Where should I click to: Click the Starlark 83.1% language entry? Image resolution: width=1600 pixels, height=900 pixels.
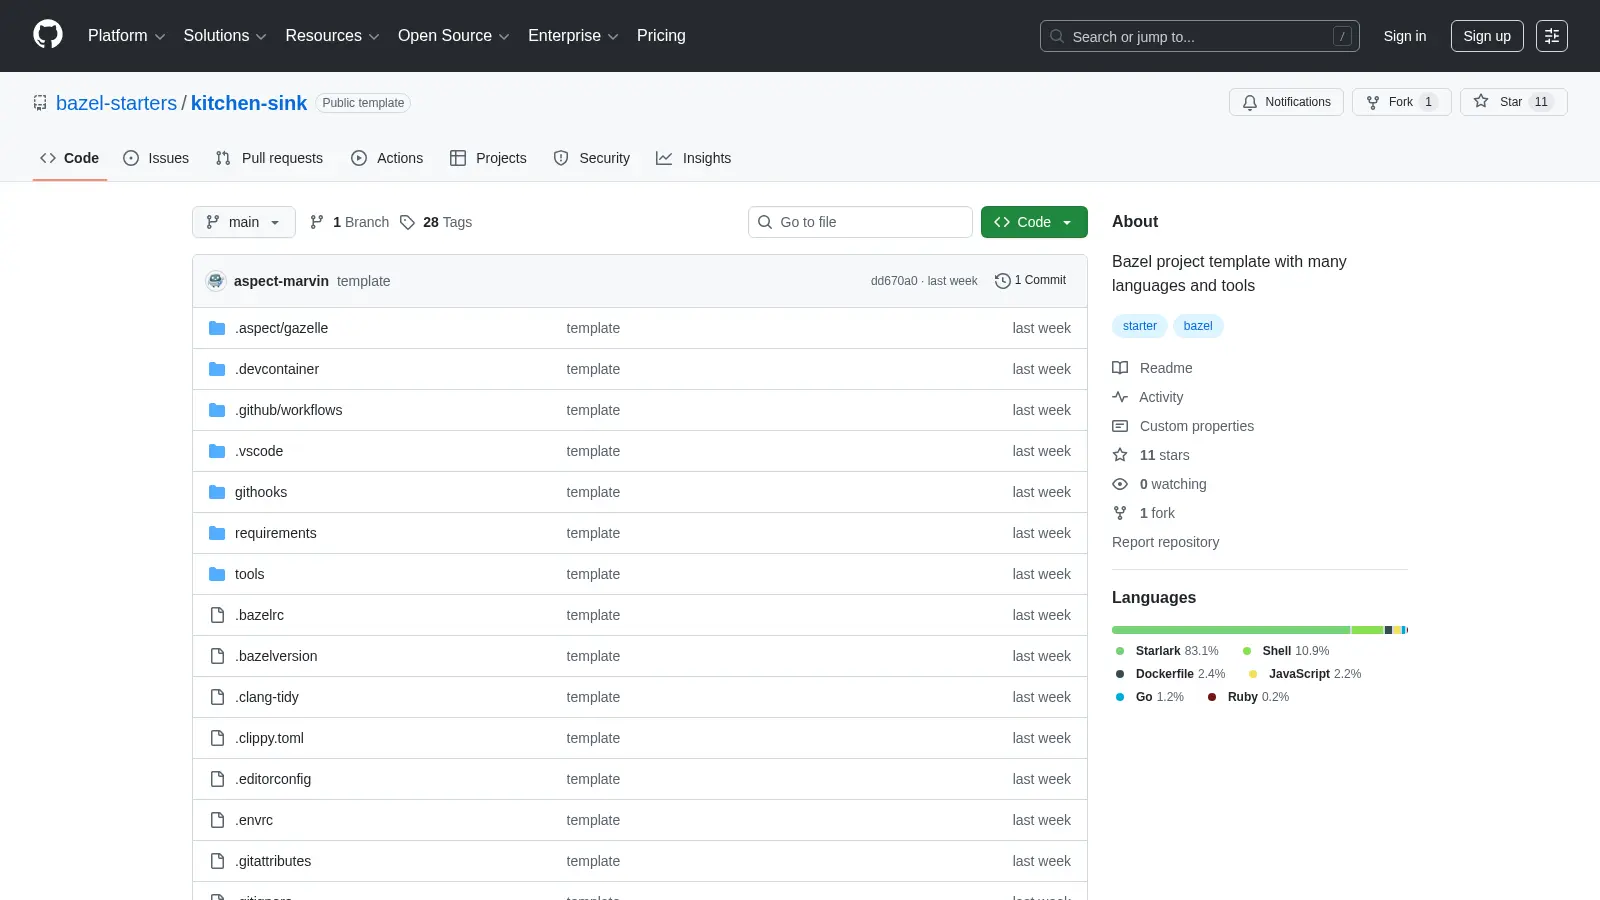1167,651
